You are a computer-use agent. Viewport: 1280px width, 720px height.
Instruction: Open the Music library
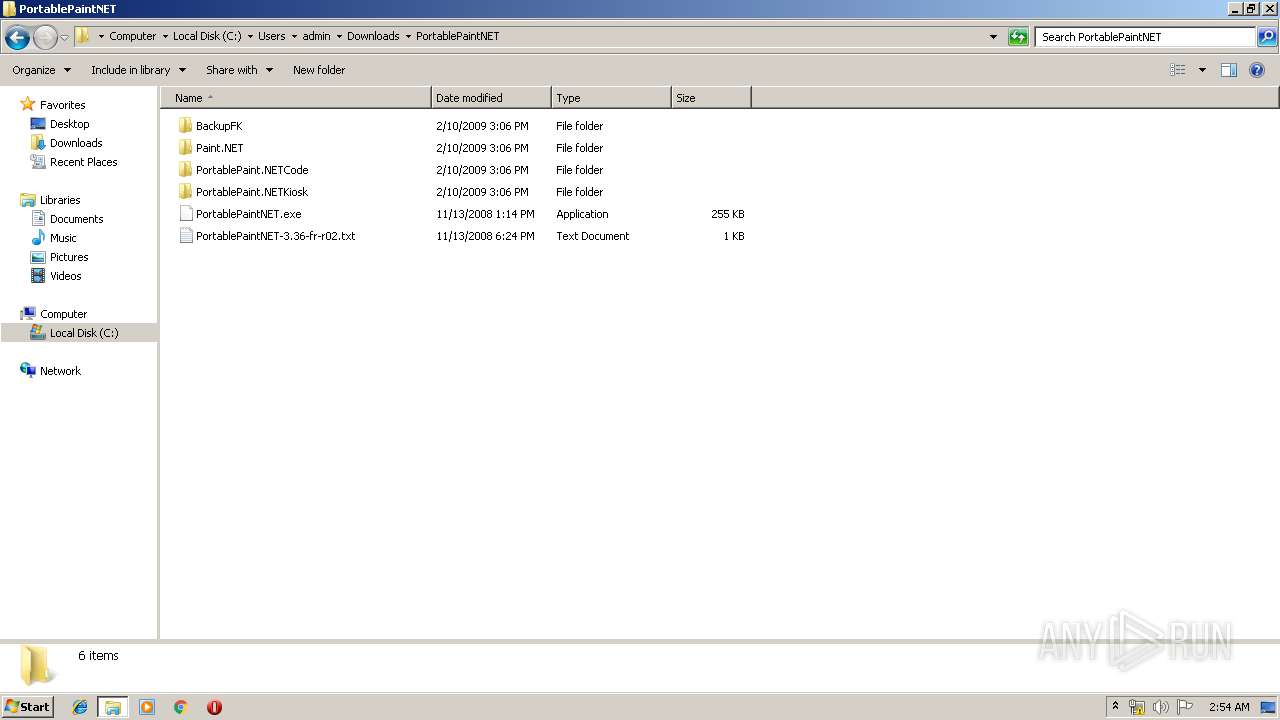[x=63, y=238]
